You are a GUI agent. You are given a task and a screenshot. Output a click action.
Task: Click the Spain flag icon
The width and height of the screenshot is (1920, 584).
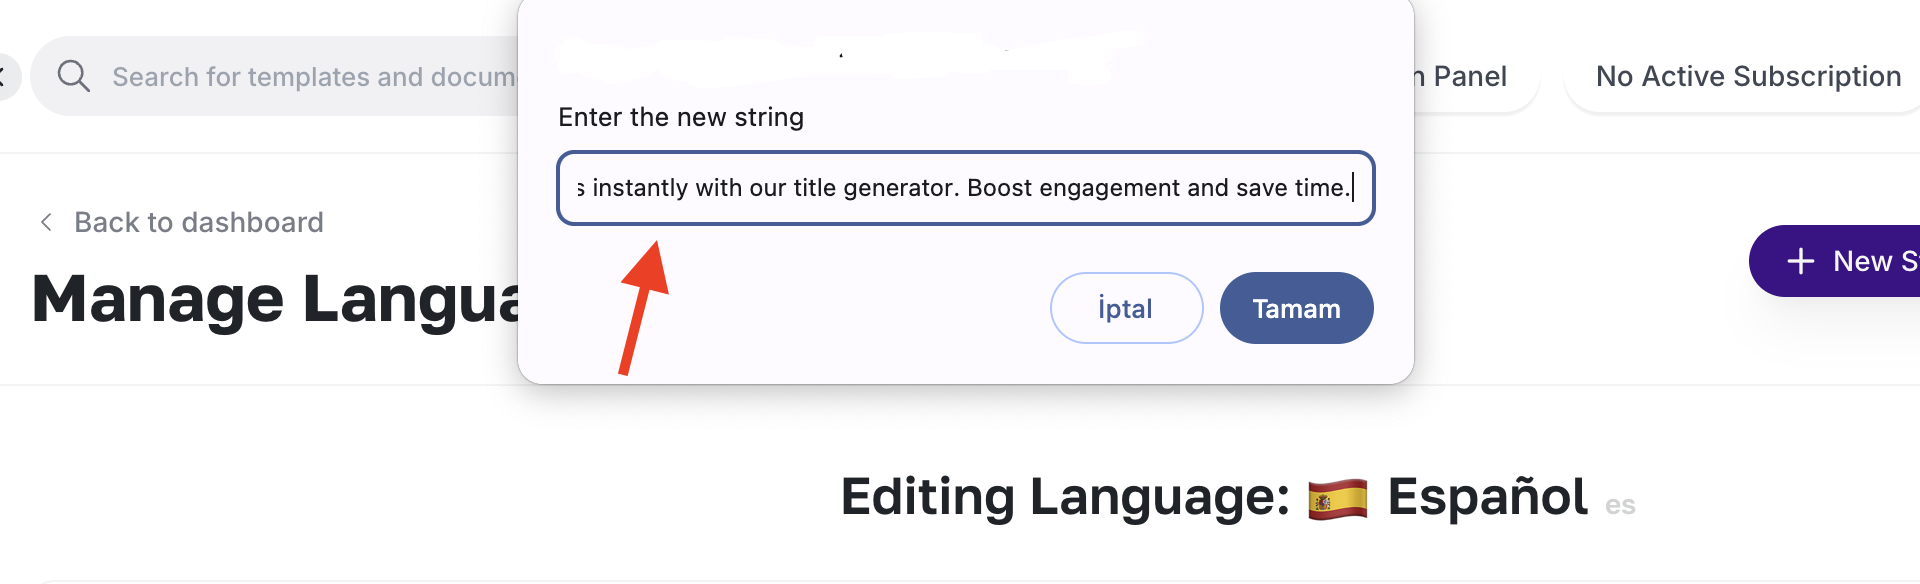tap(1337, 499)
